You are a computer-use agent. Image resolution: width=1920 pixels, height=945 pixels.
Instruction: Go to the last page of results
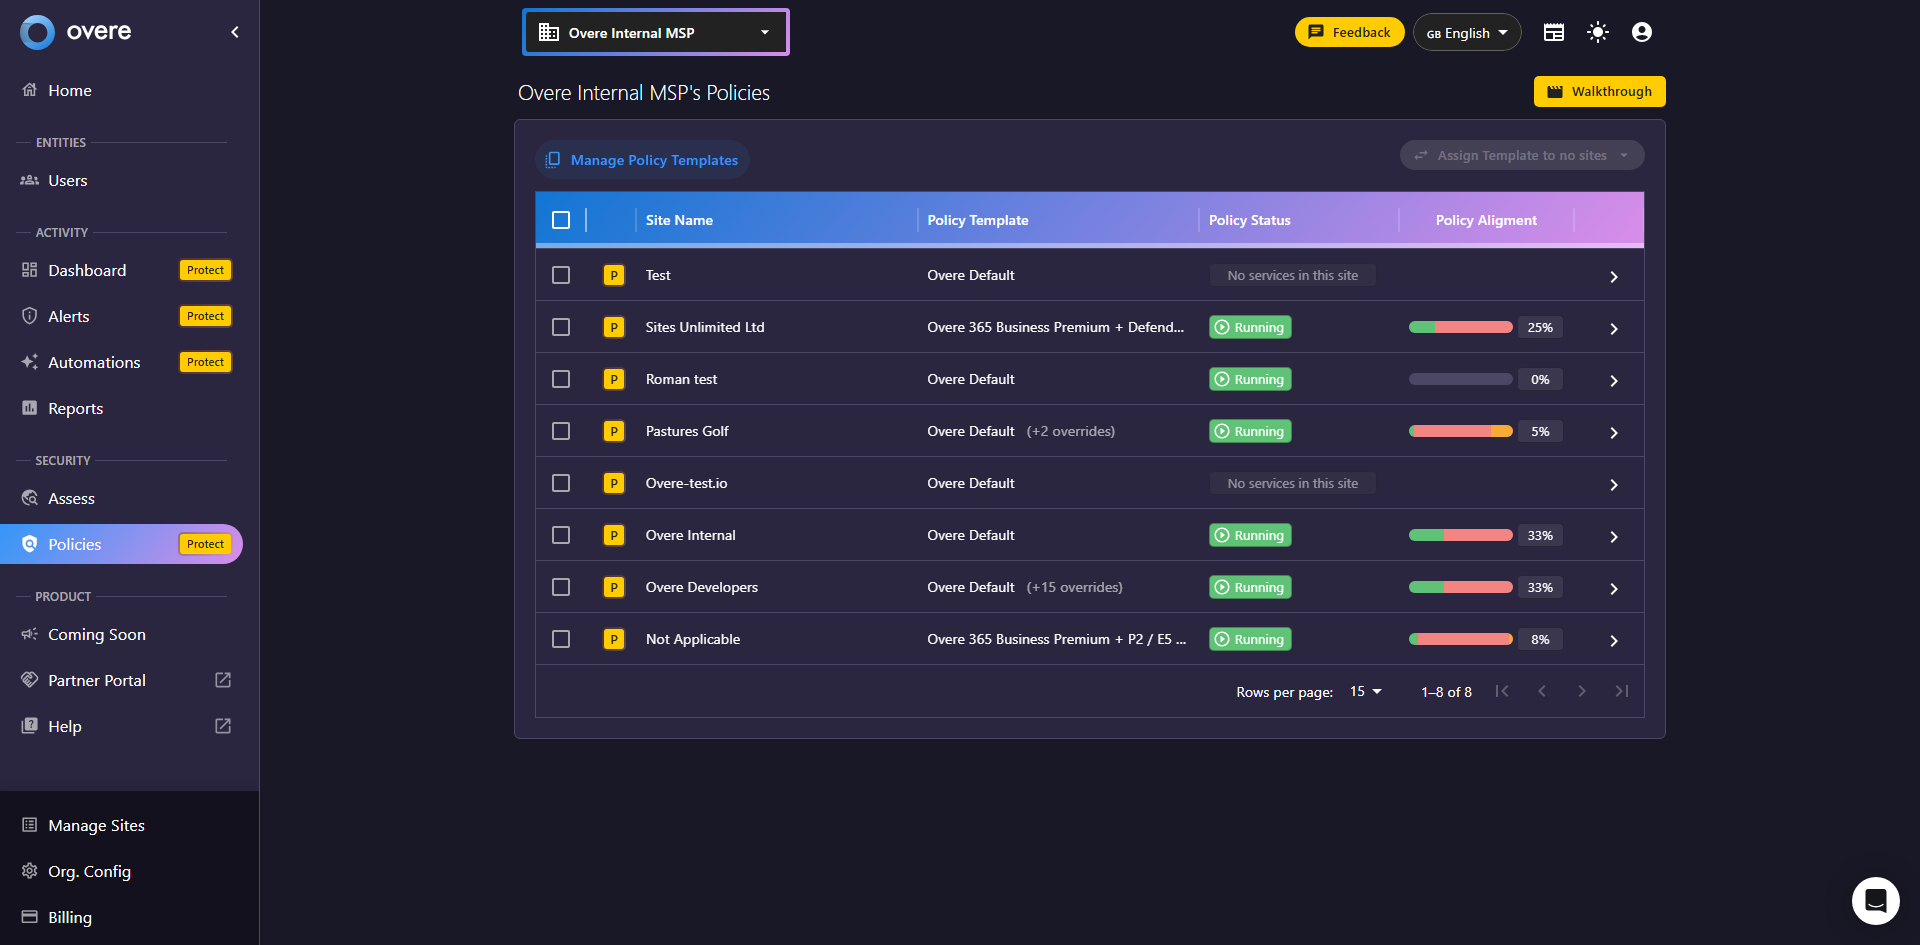(x=1622, y=691)
